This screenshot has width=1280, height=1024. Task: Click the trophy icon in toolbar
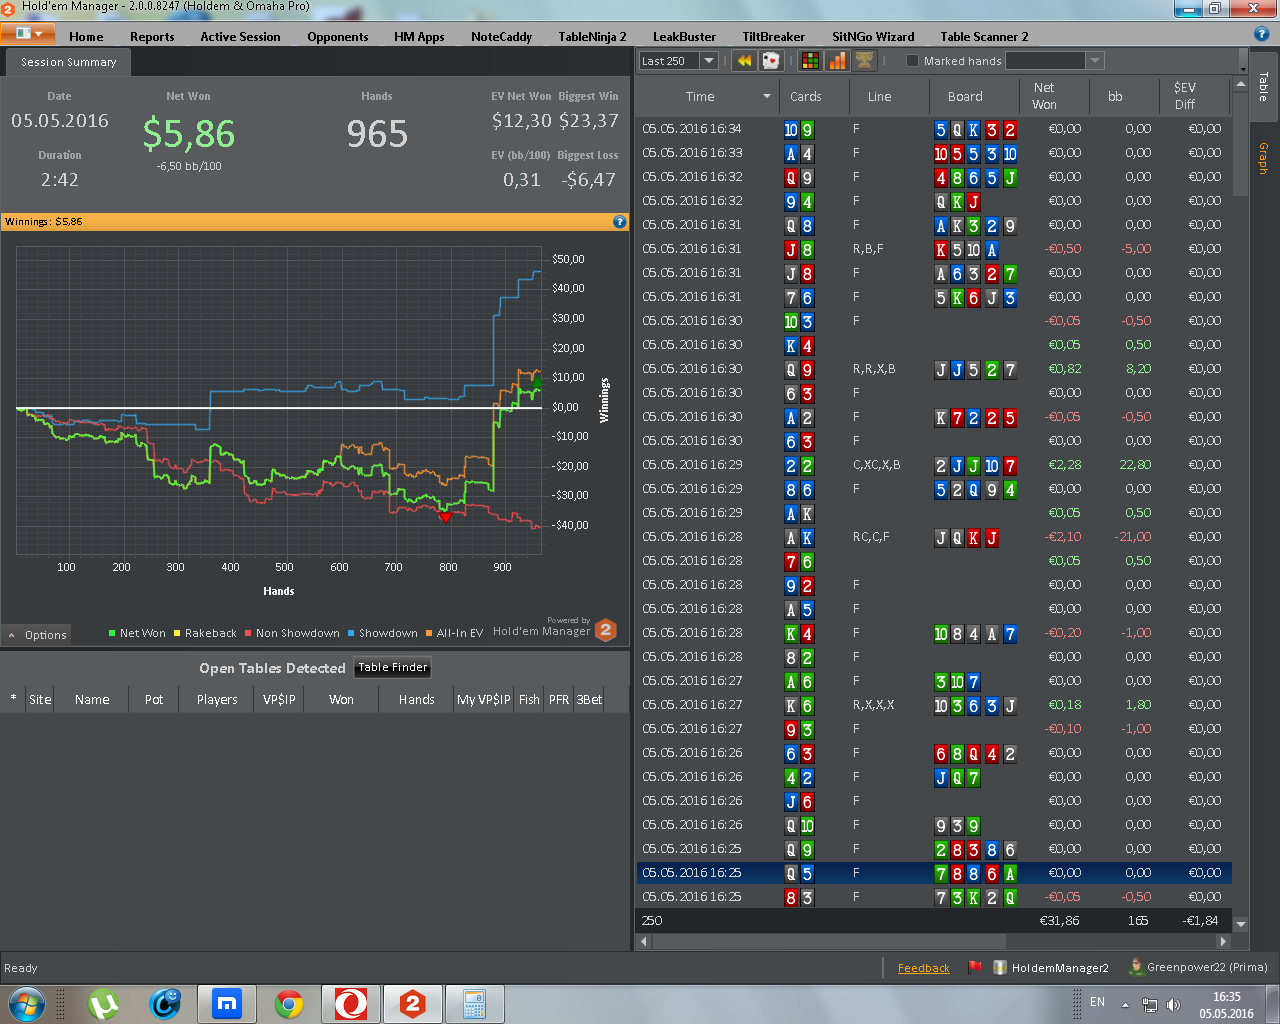coord(864,61)
